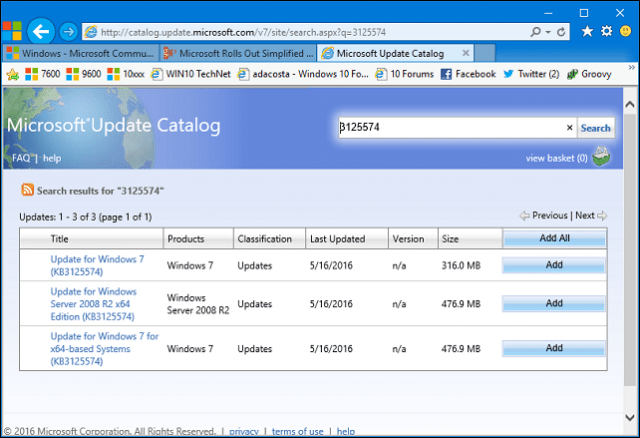Click the Windows logo icon beside Back button

click(12, 31)
